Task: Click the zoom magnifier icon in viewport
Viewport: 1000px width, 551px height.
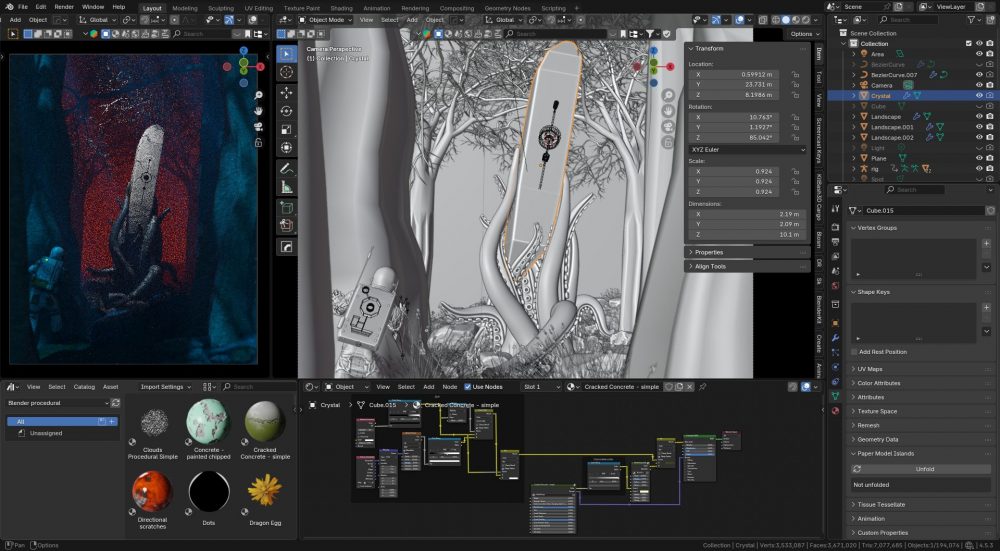Action: pyautogui.click(x=669, y=95)
